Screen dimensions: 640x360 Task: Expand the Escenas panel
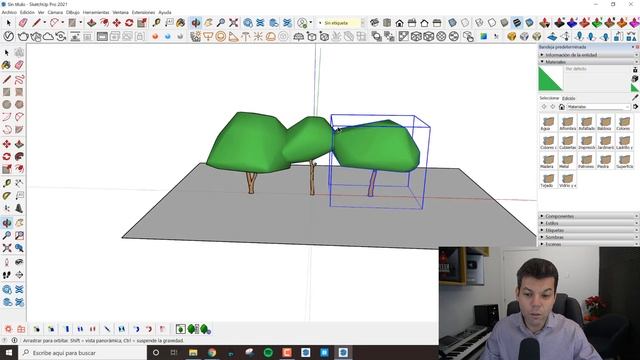[x=588, y=244]
